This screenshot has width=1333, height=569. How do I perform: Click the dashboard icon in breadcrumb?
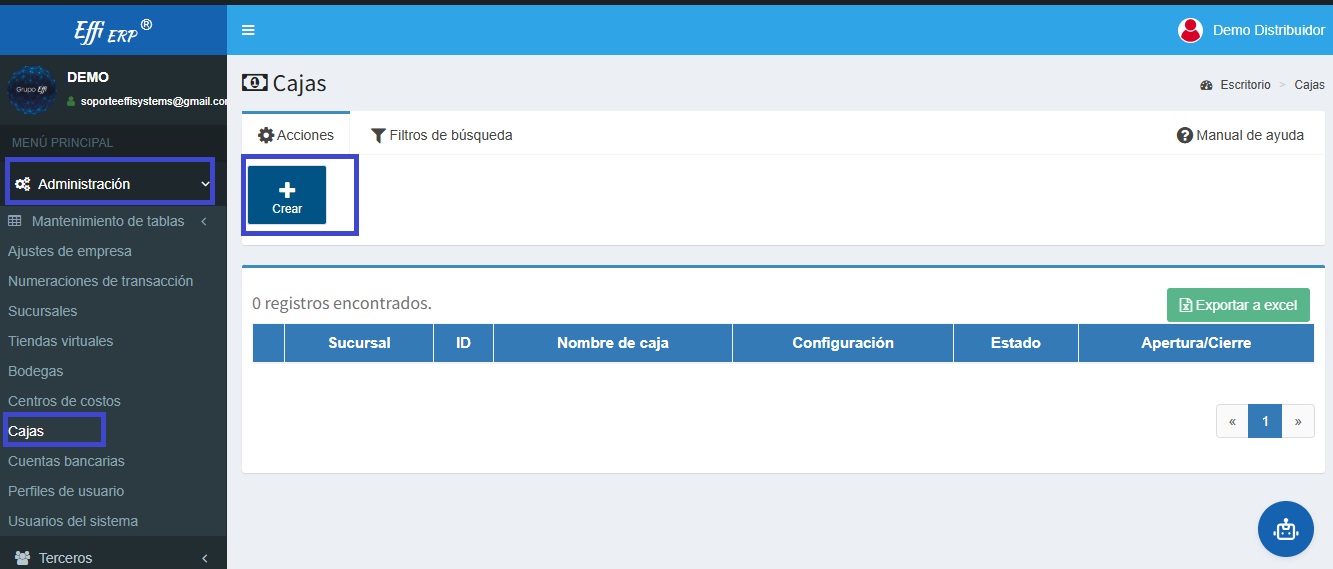point(1206,85)
